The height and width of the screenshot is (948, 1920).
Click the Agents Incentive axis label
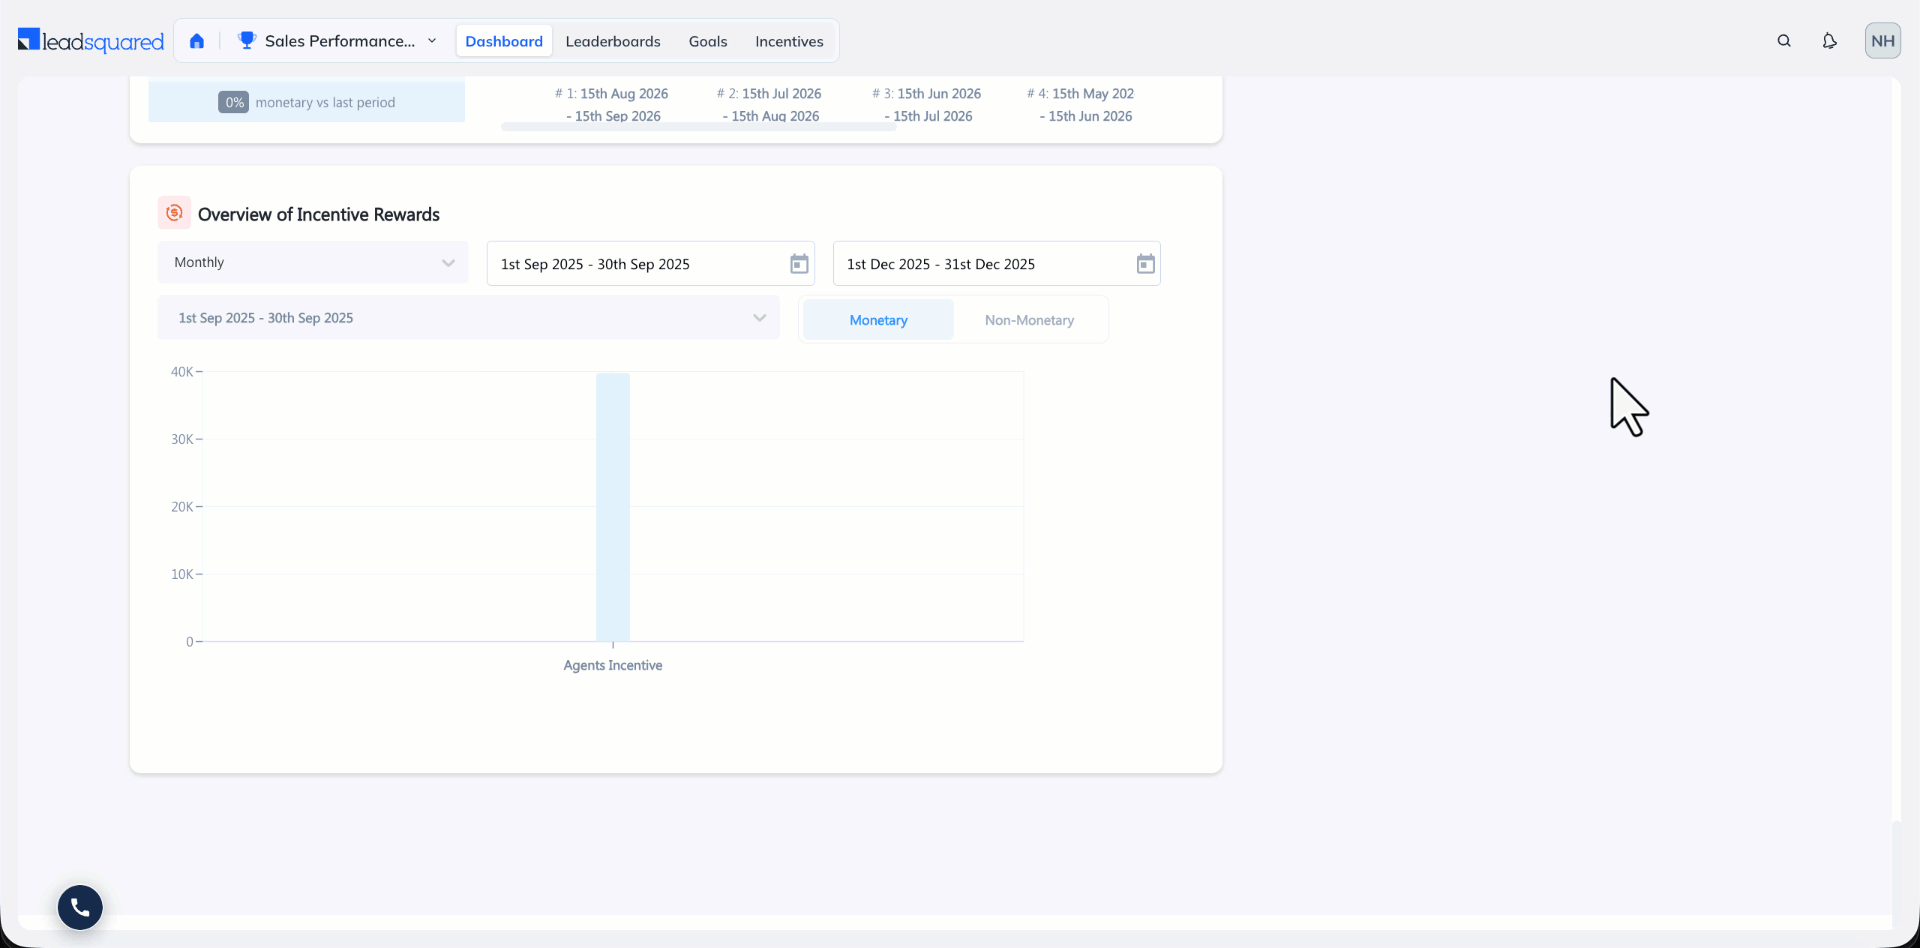point(613,665)
